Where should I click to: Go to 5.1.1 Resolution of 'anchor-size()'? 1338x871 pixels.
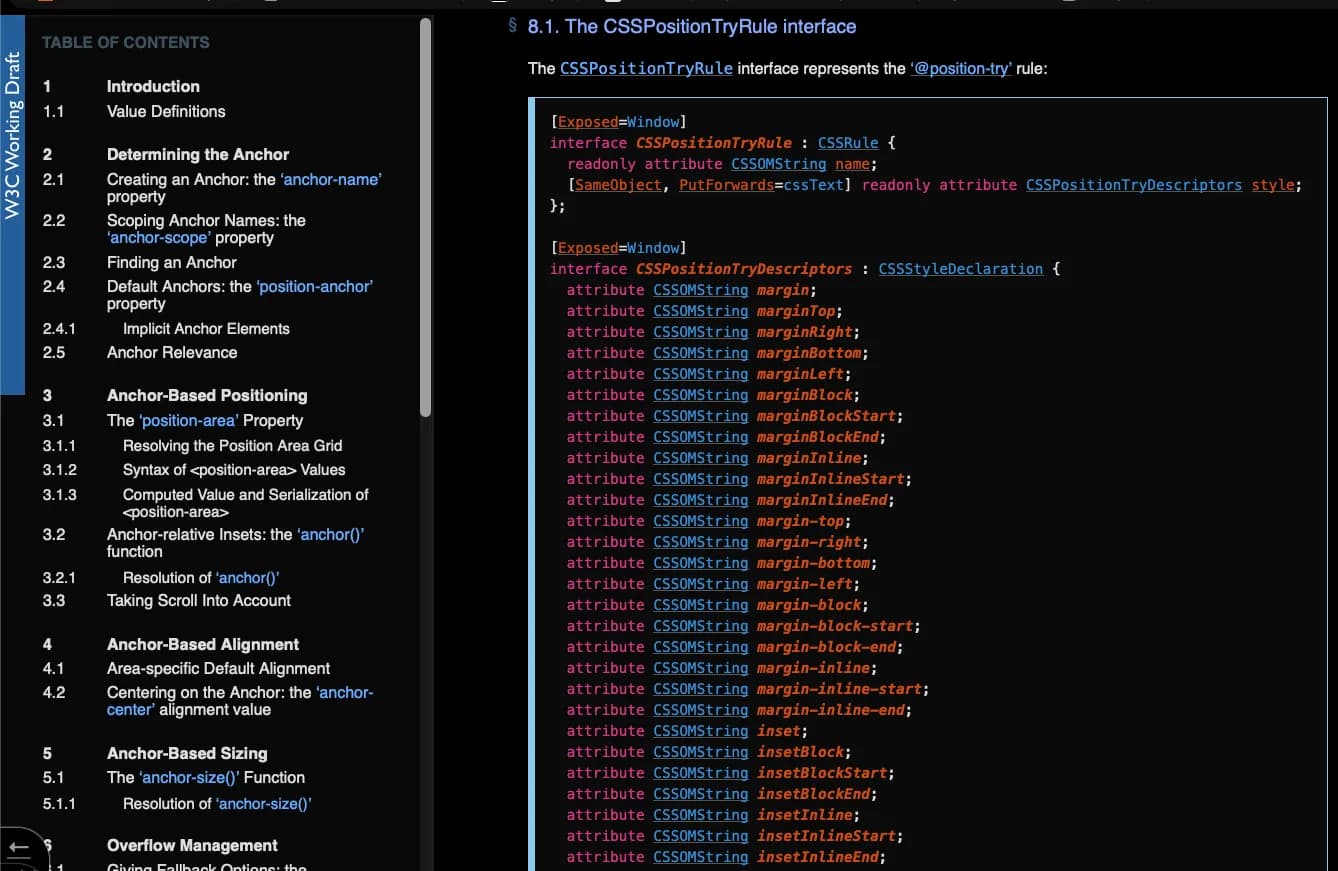pos(217,803)
